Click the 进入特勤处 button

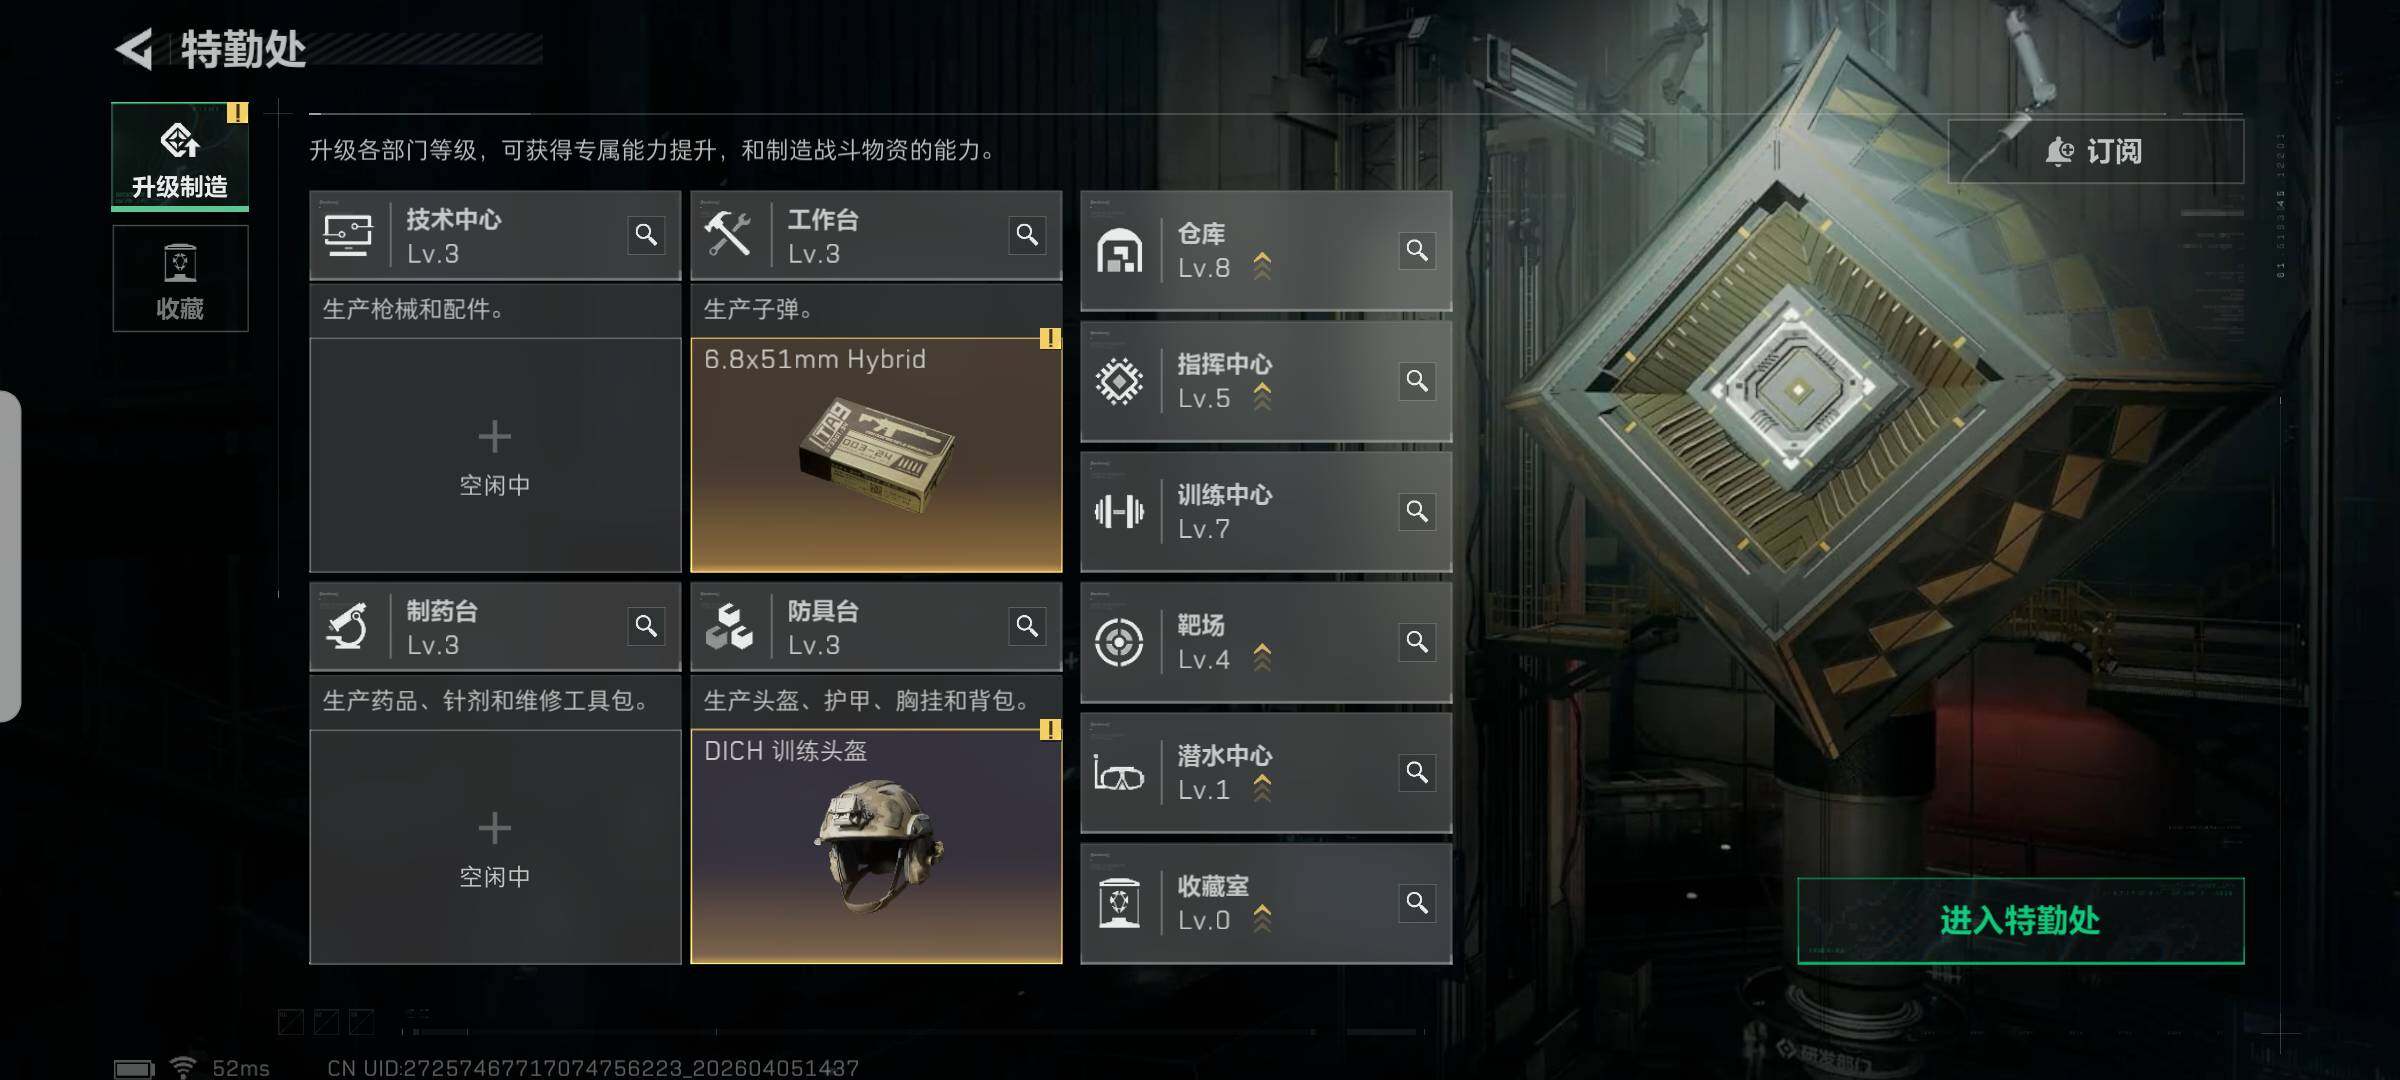(x=2020, y=921)
